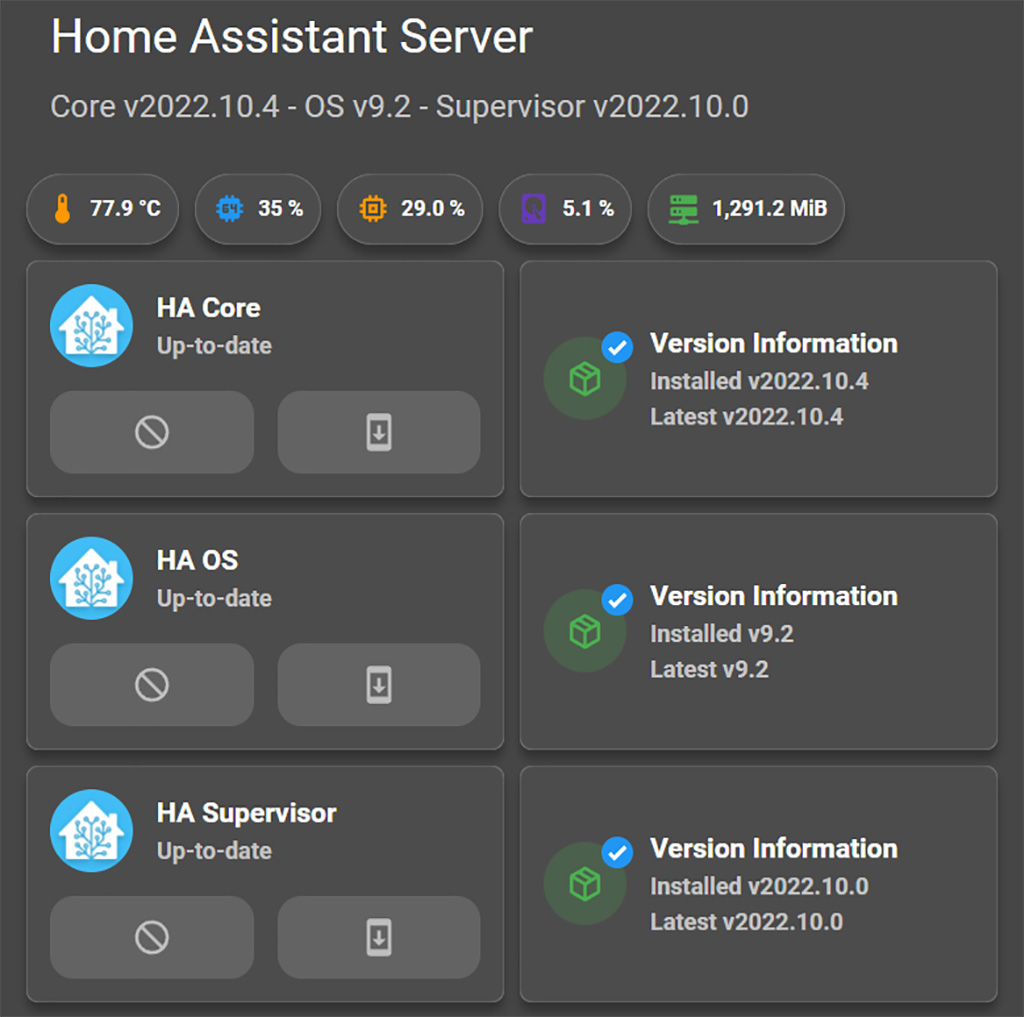The height and width of the screenshot is (1017, 1024).
Task: Click install update button in HA Core card
Action: click(x=379, y=432)
